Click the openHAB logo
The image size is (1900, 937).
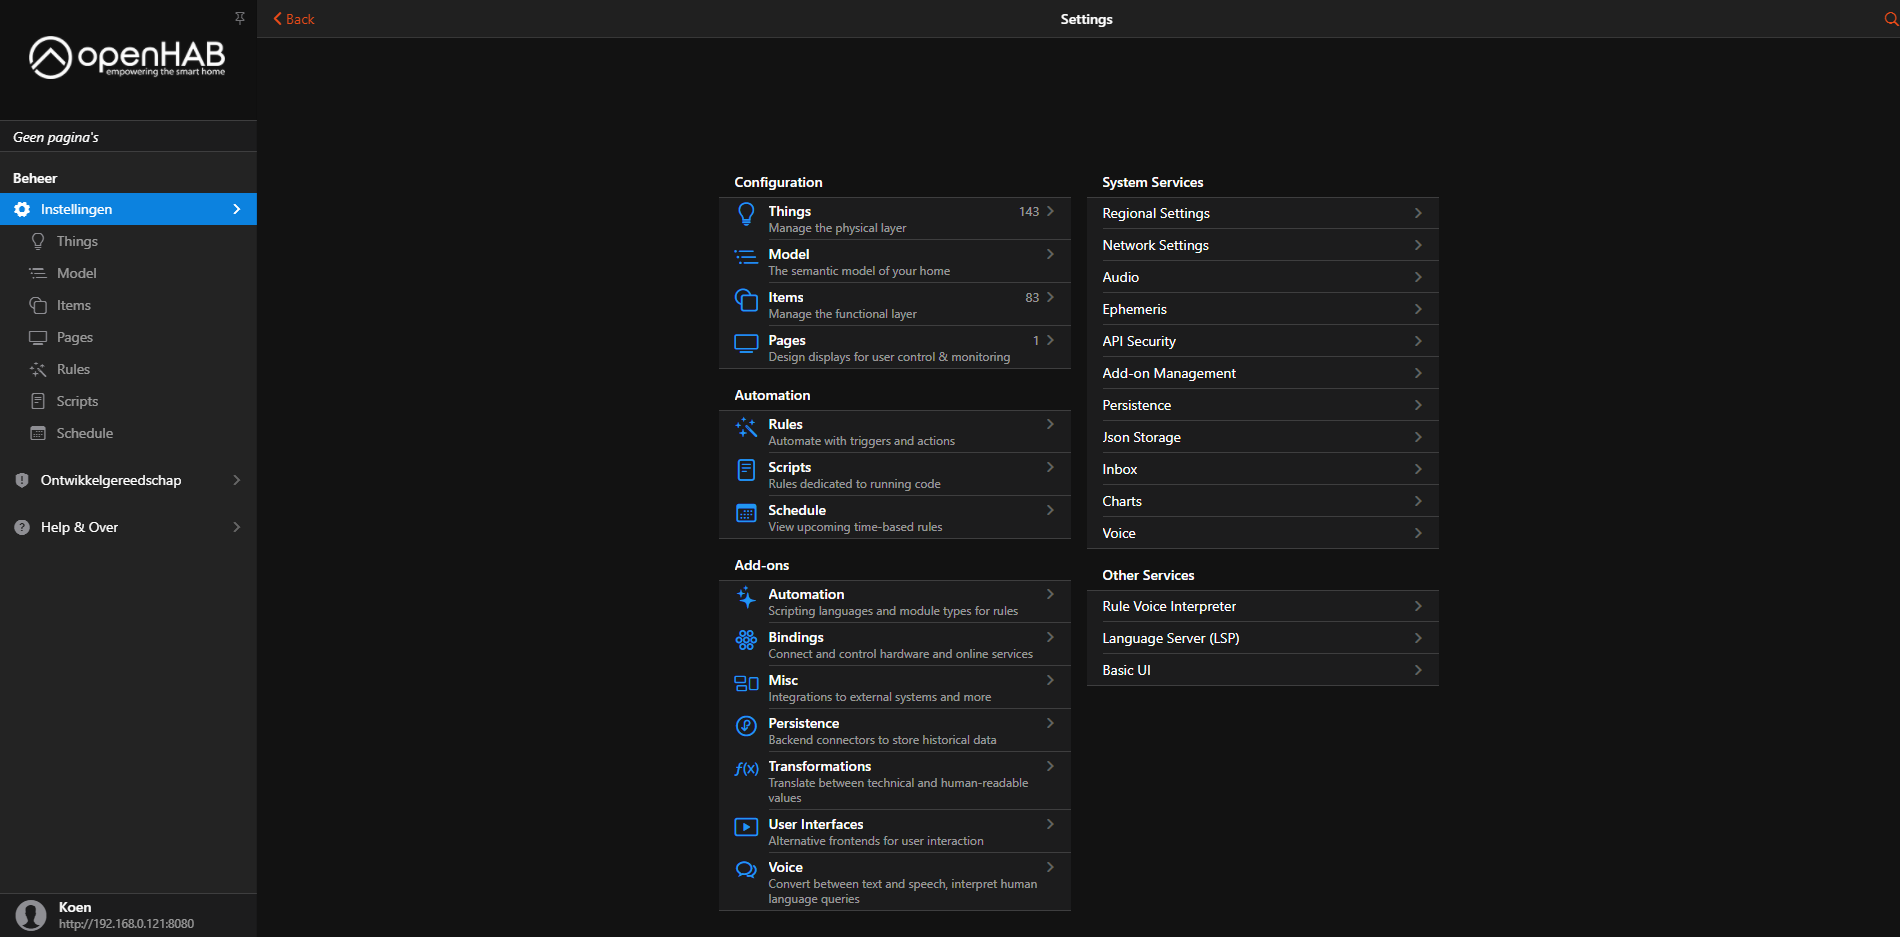pyautogui.click(x=127, y=58)
